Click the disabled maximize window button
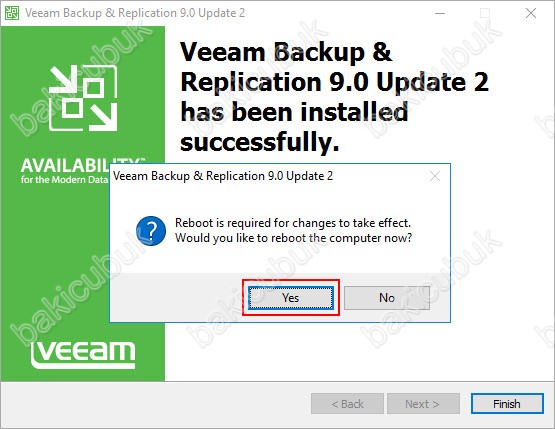 (485, 13)
